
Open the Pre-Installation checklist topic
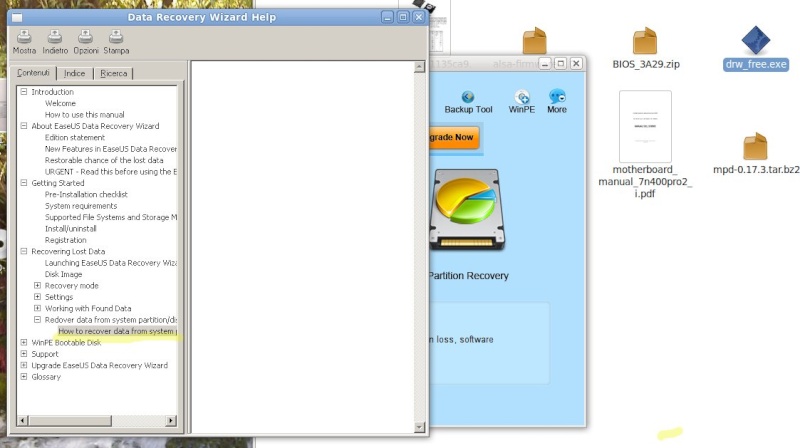coord(86,194)
